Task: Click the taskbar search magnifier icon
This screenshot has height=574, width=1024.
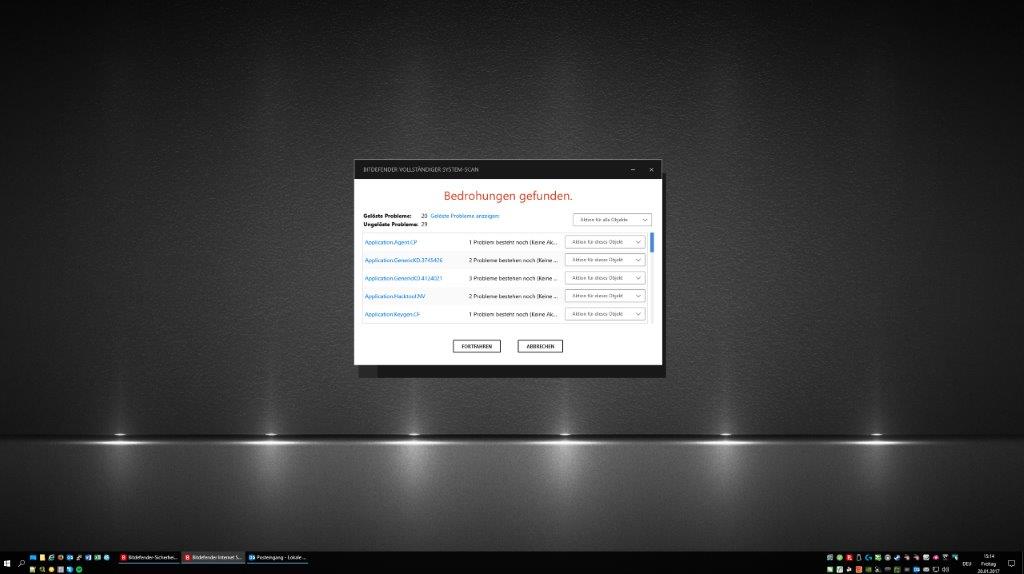Action: (22, 563)
